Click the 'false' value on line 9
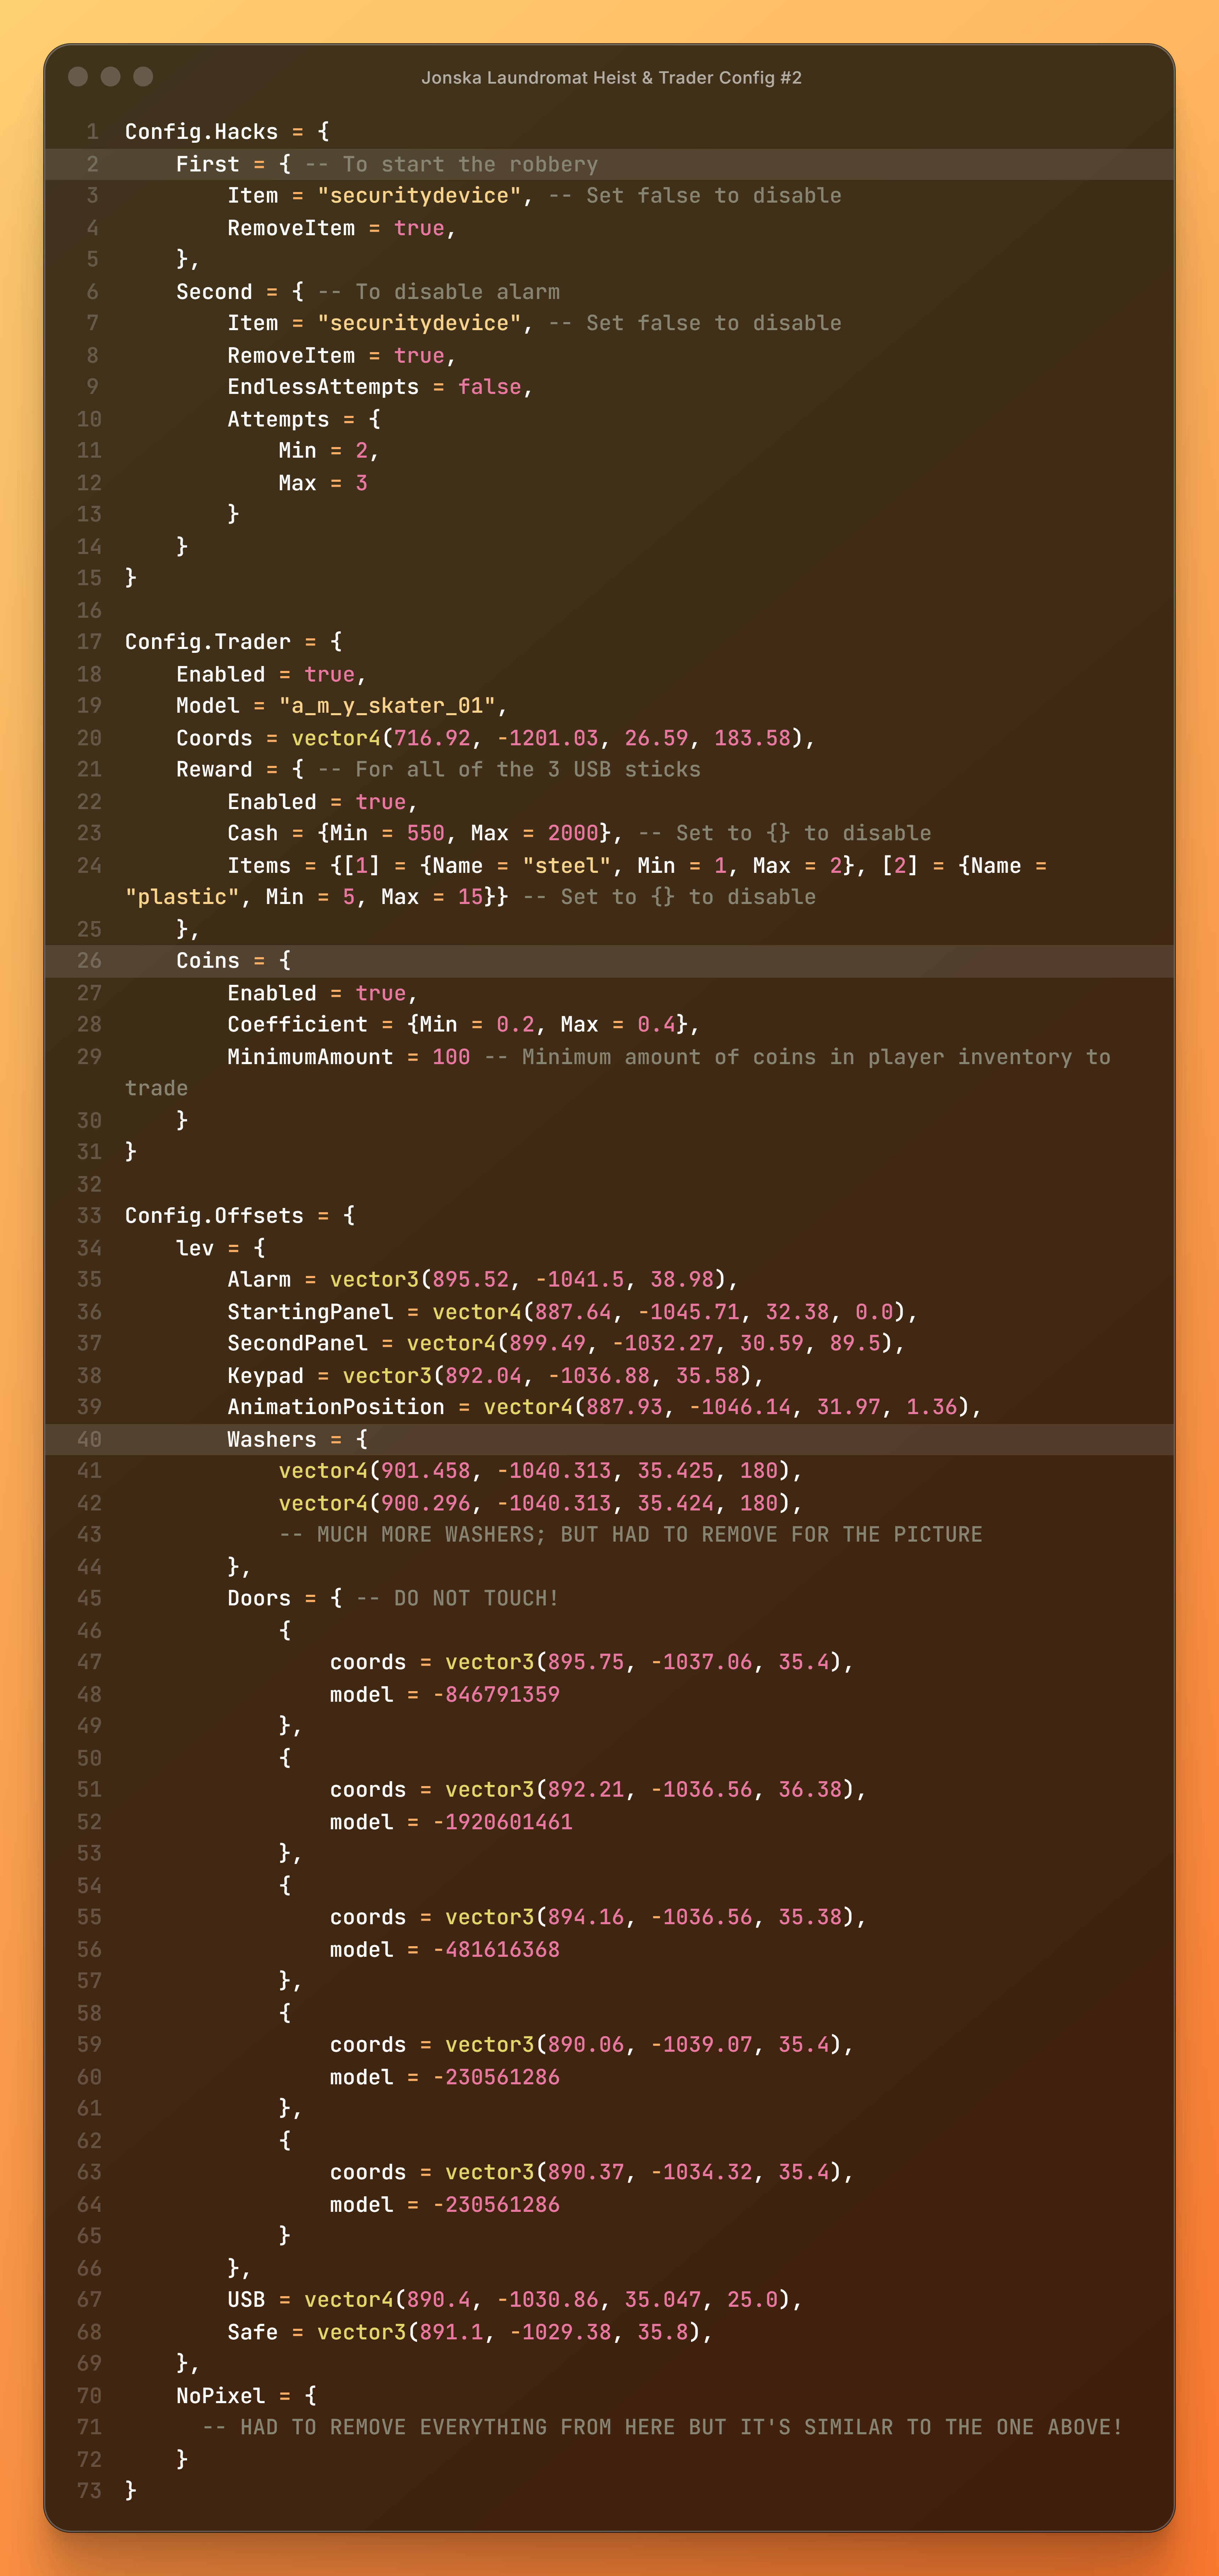The height and width of the screenshot is (2576, 1219). point(490,387)
